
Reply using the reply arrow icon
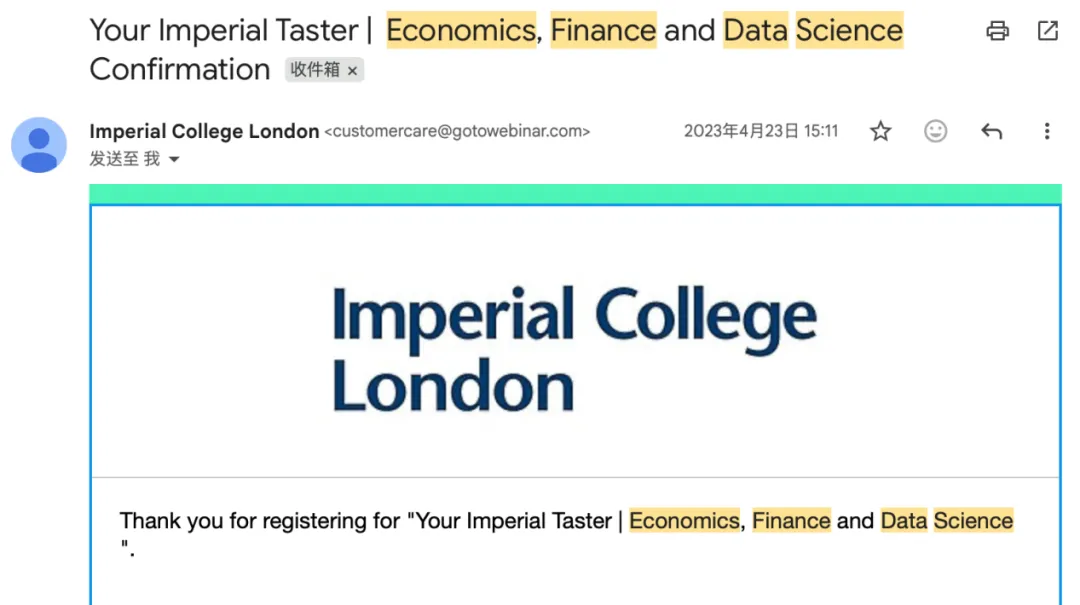pyautogui.click(x=991, y=131)
